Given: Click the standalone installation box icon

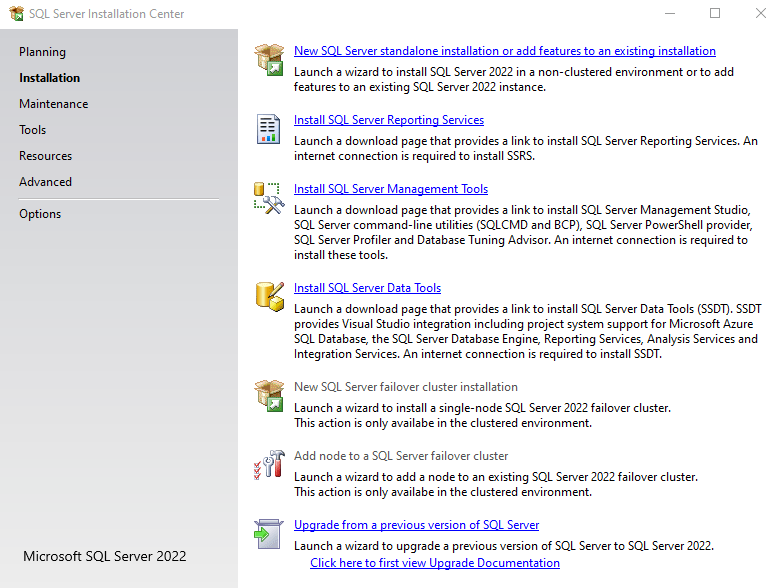Looking at the screenshot, I should coord(269,59).
